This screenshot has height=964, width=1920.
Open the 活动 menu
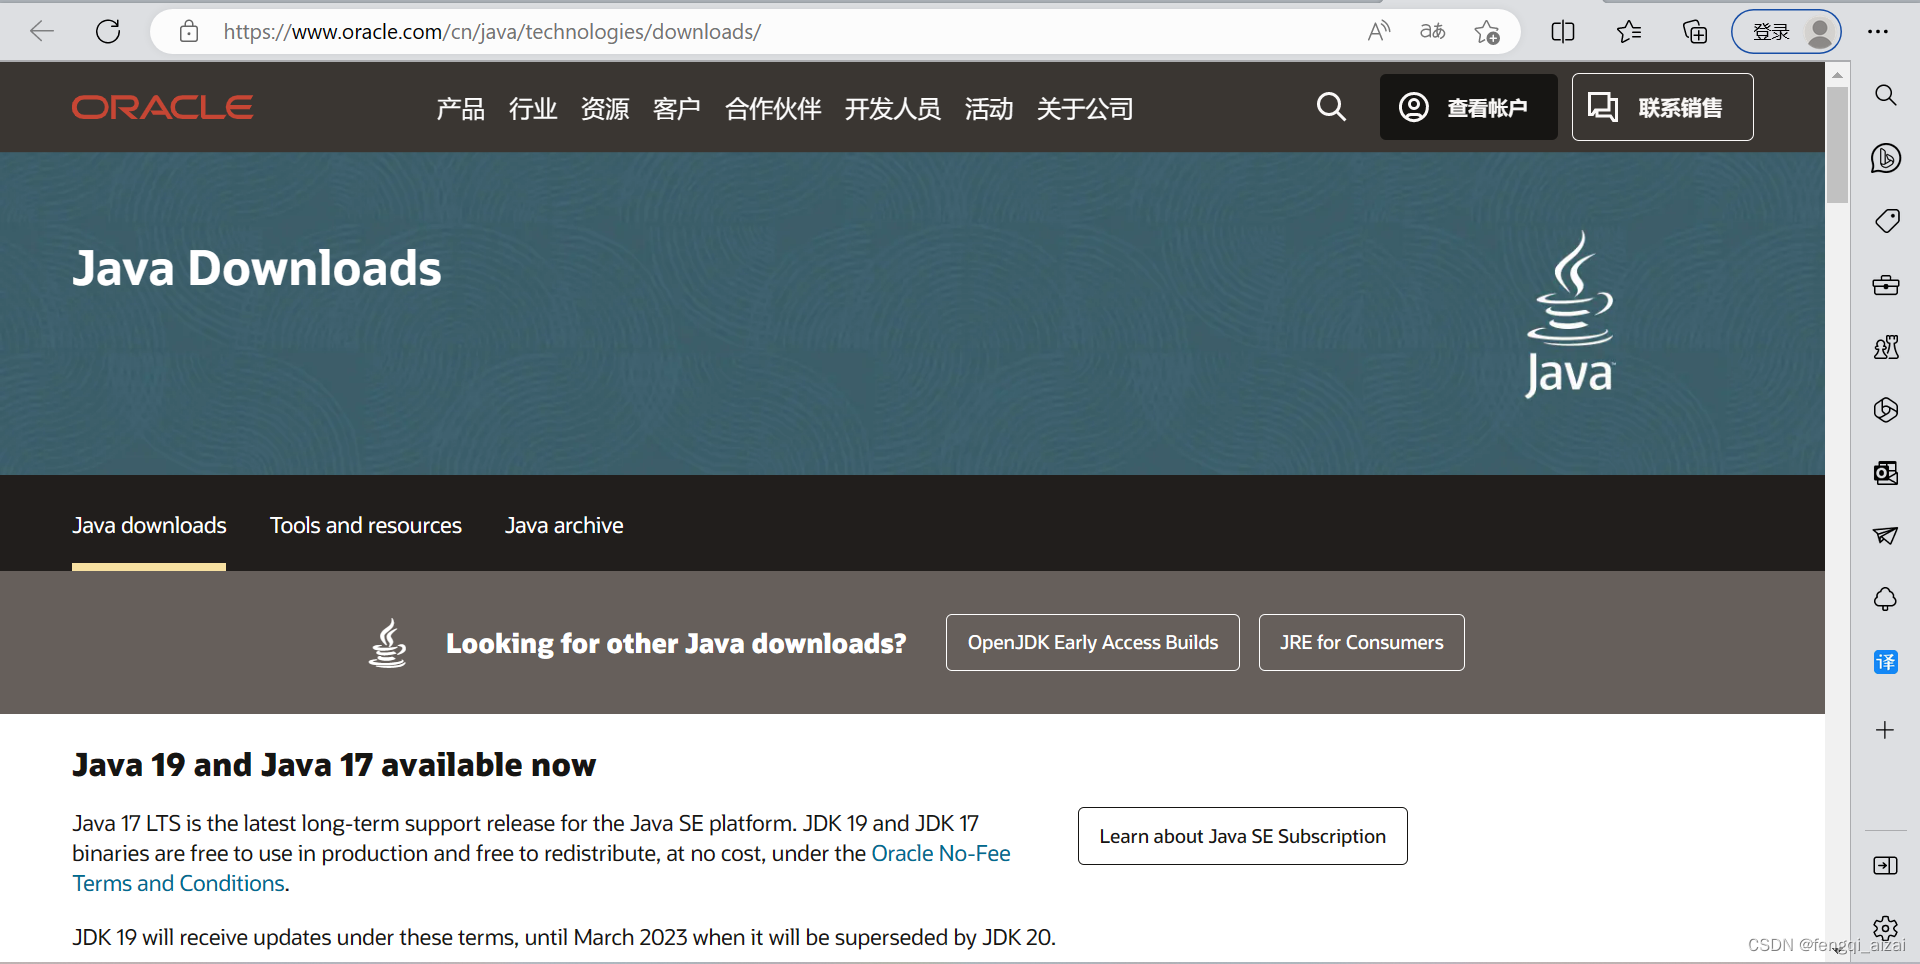coord(989,108)
